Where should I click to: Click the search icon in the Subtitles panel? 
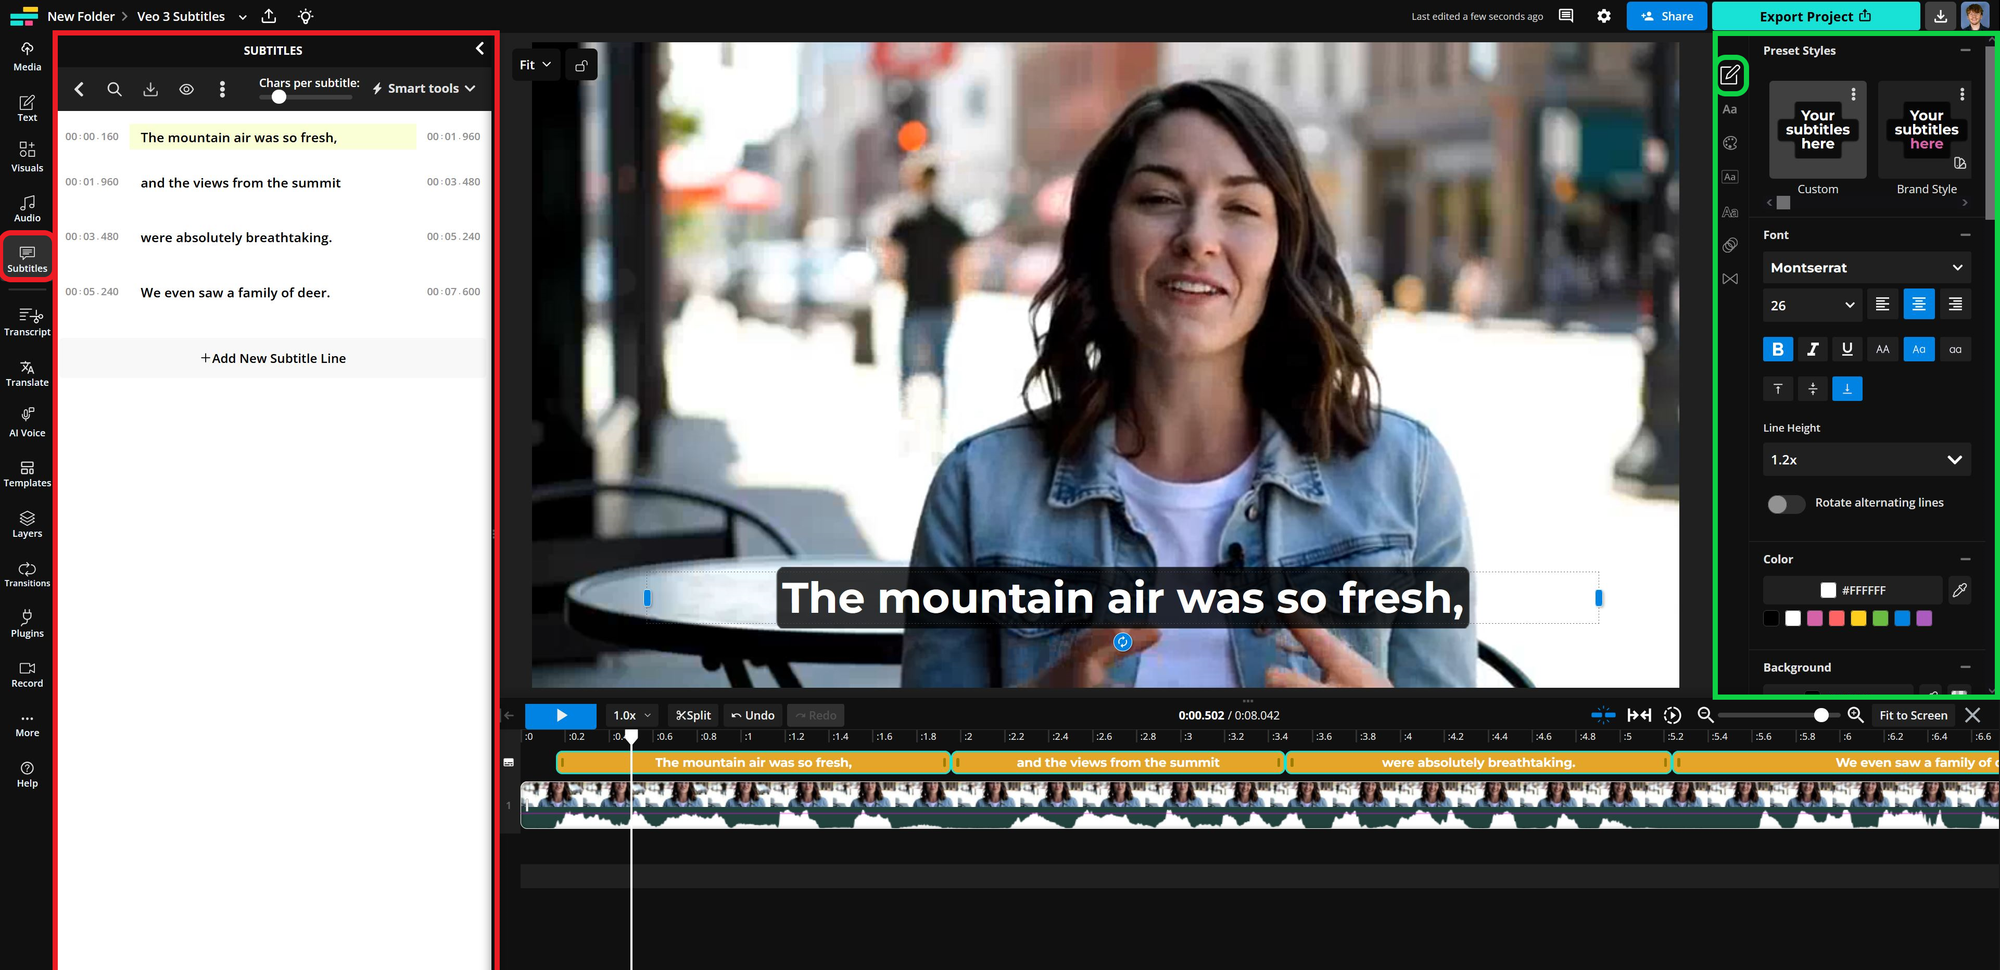tap(114, 89)
